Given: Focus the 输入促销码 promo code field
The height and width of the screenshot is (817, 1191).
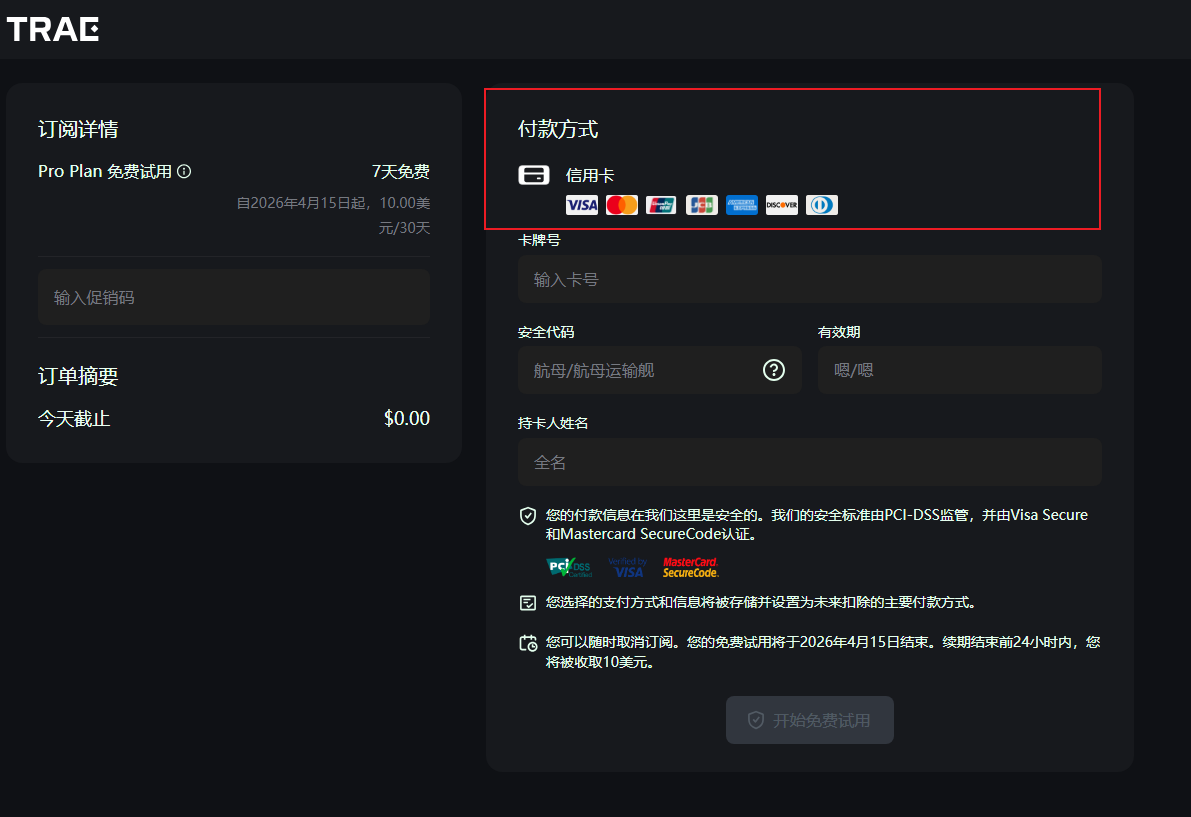Looking at the screenshot, I should coord(234,297).
